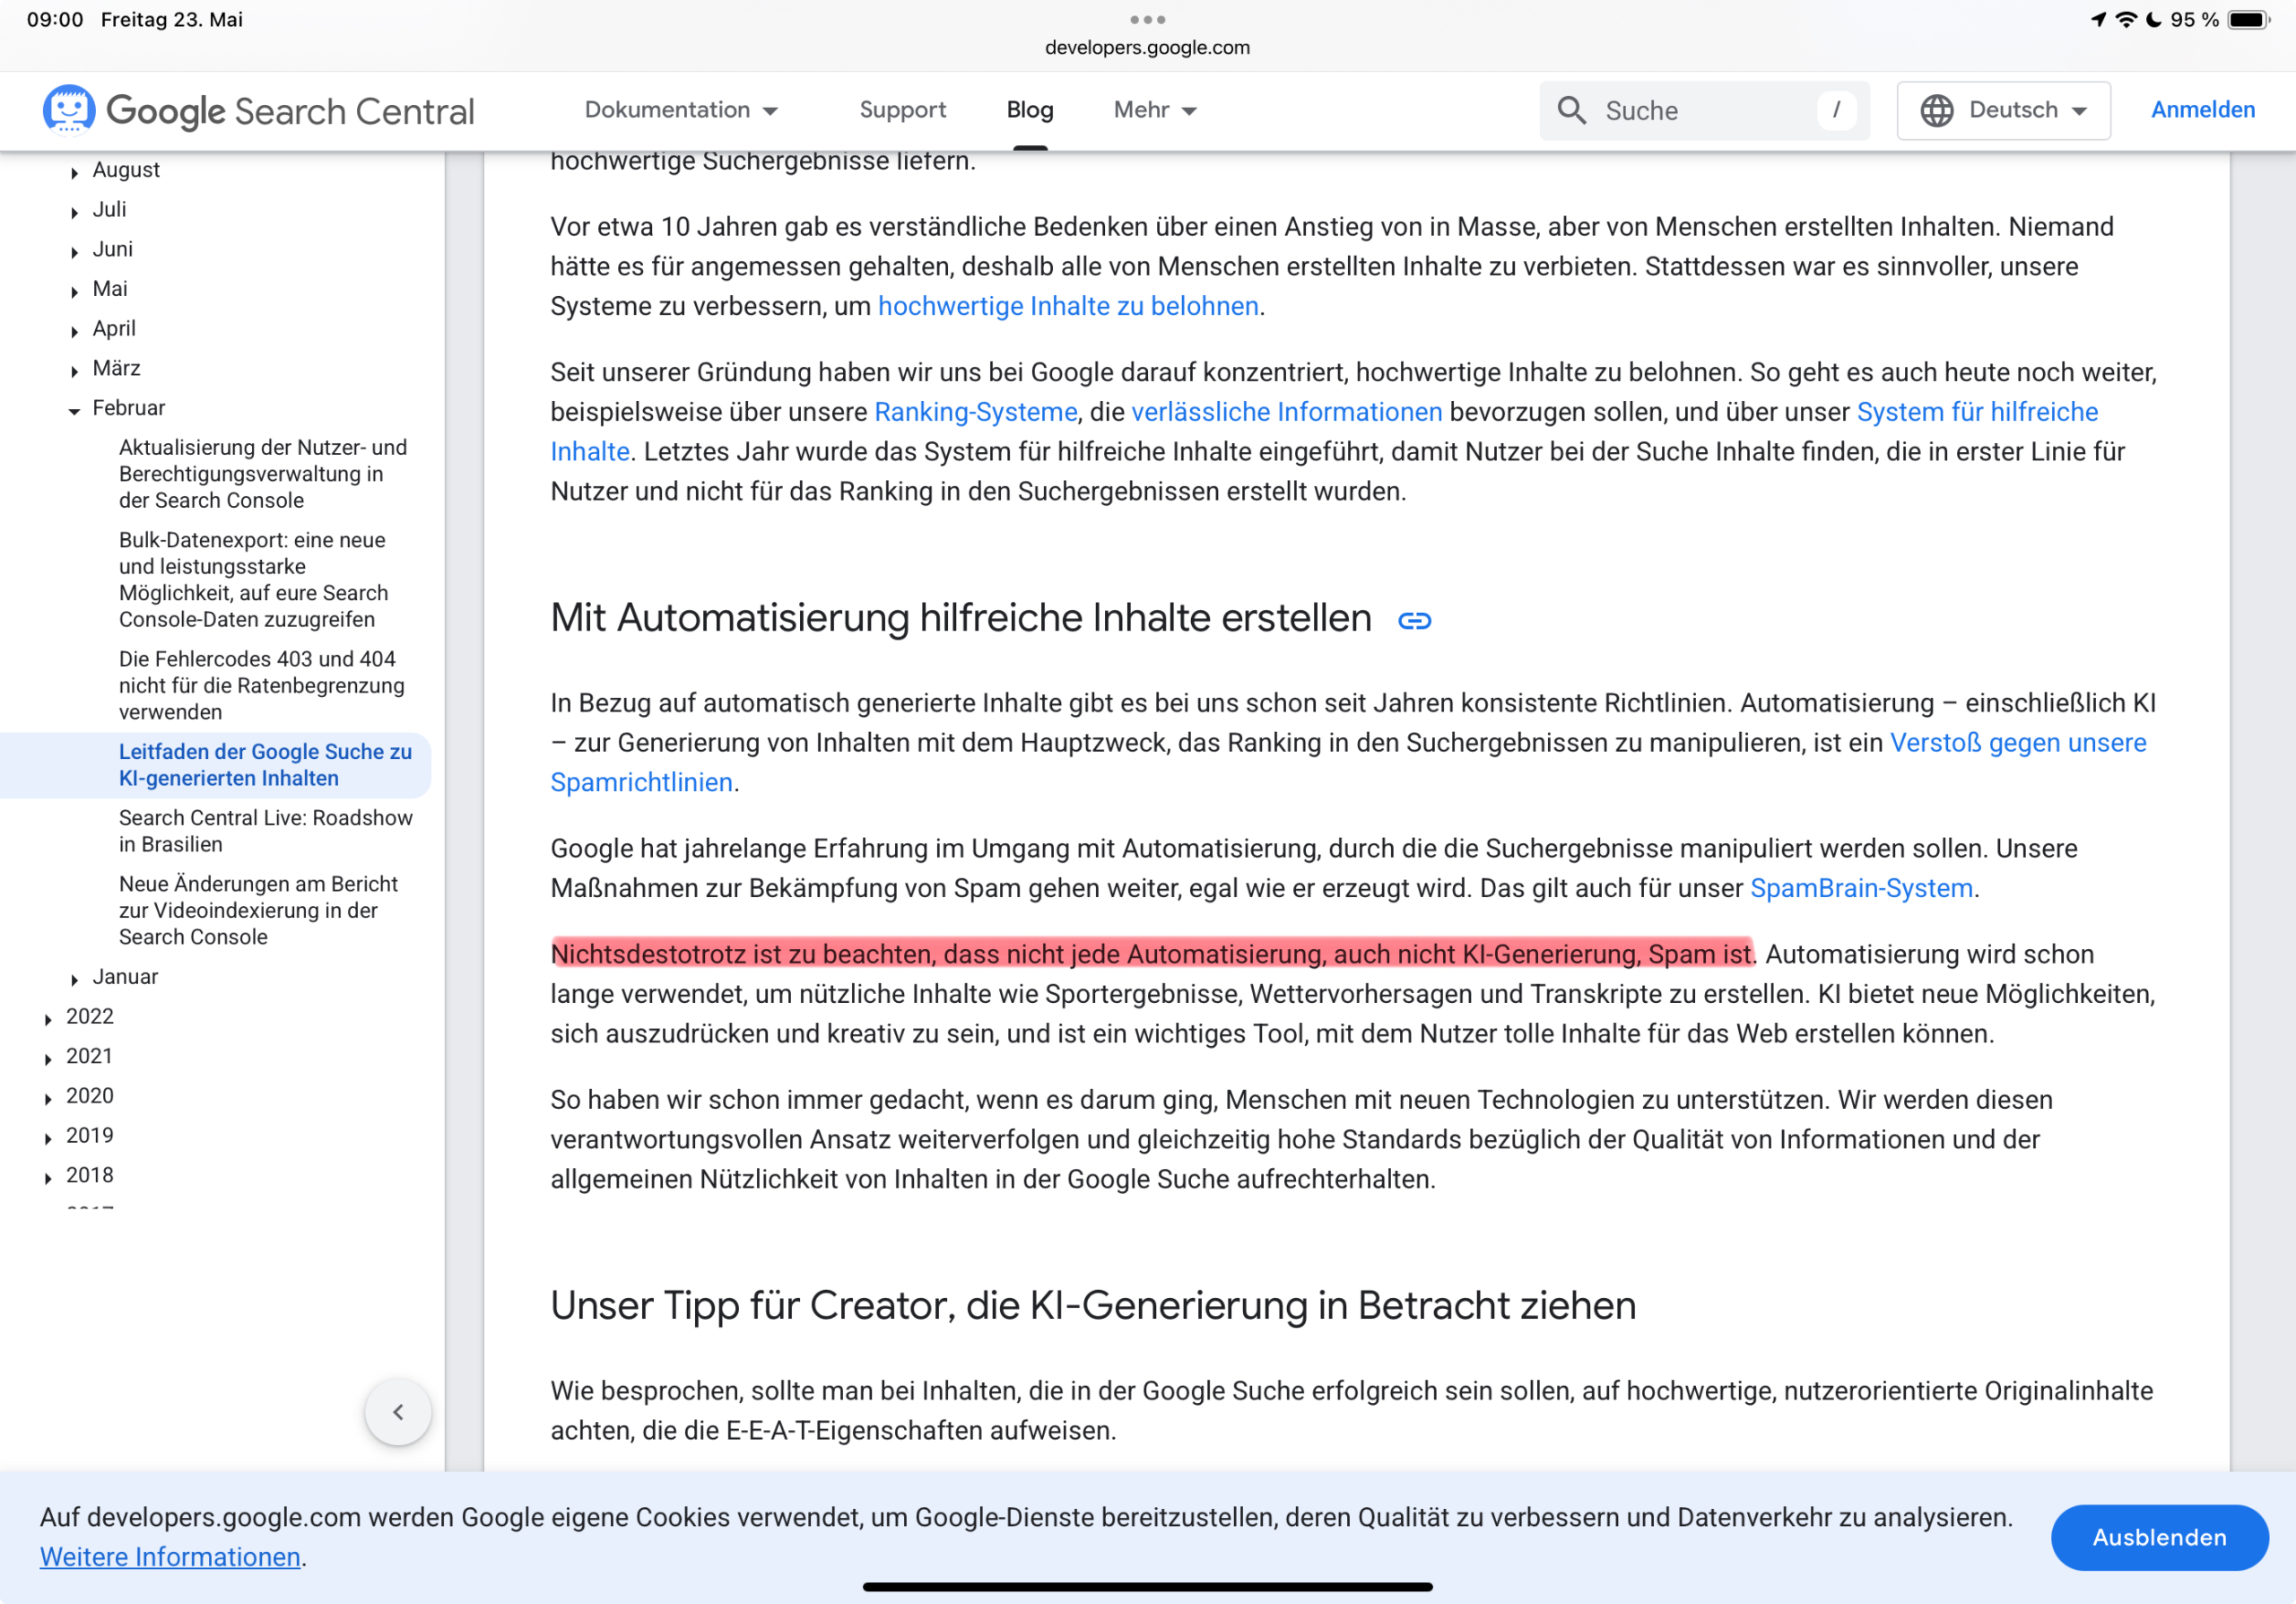Image resolution: width=2296 pixels, height=1604 pixels.
Task: Open the Support tab
Action: coord(902,110)
